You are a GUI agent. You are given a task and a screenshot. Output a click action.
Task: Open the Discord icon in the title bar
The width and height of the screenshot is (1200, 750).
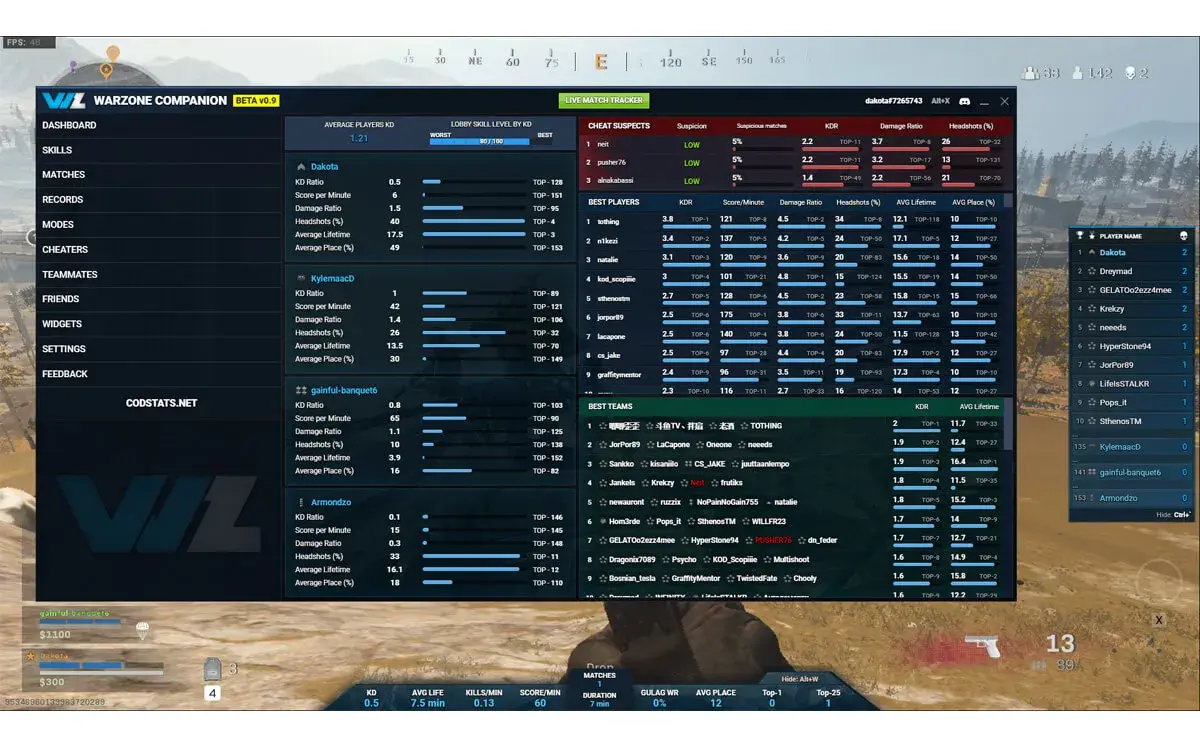[x=964, y=101]
